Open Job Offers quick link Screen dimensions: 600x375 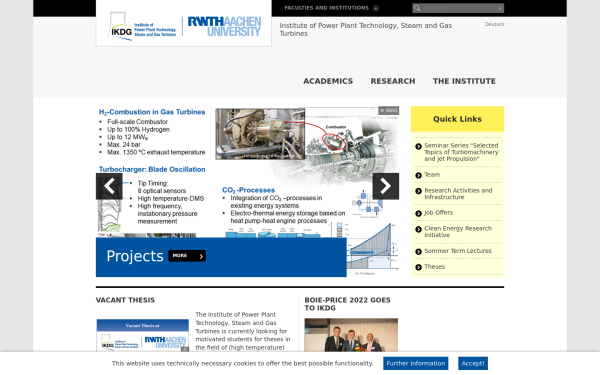tap(439, 212)
